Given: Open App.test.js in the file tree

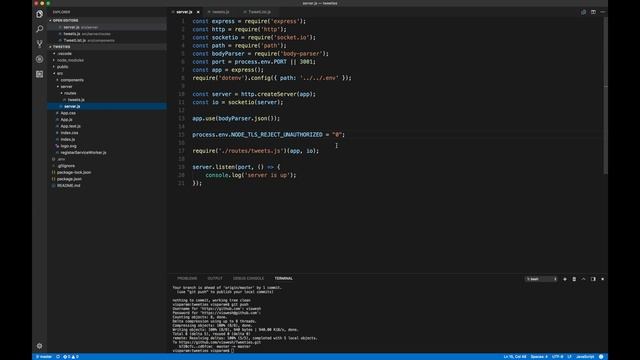Looking at the screenshot, I should (x=70, y=126).
